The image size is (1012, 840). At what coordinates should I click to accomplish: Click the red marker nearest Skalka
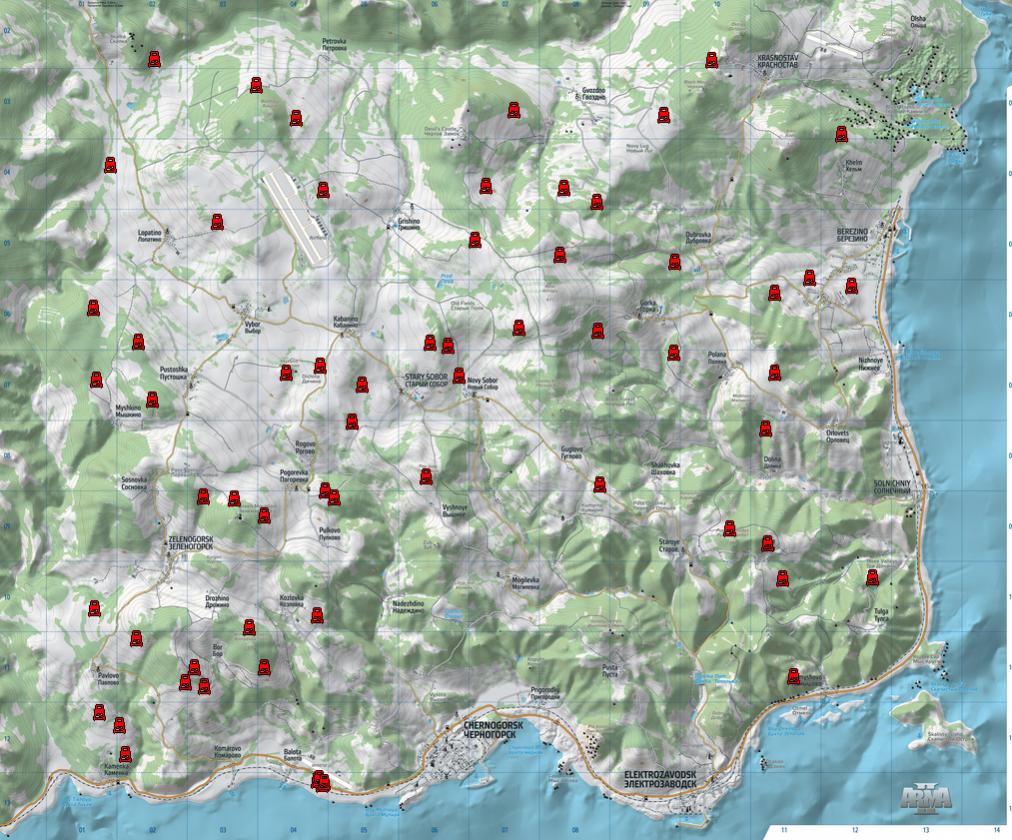point(154,59)
